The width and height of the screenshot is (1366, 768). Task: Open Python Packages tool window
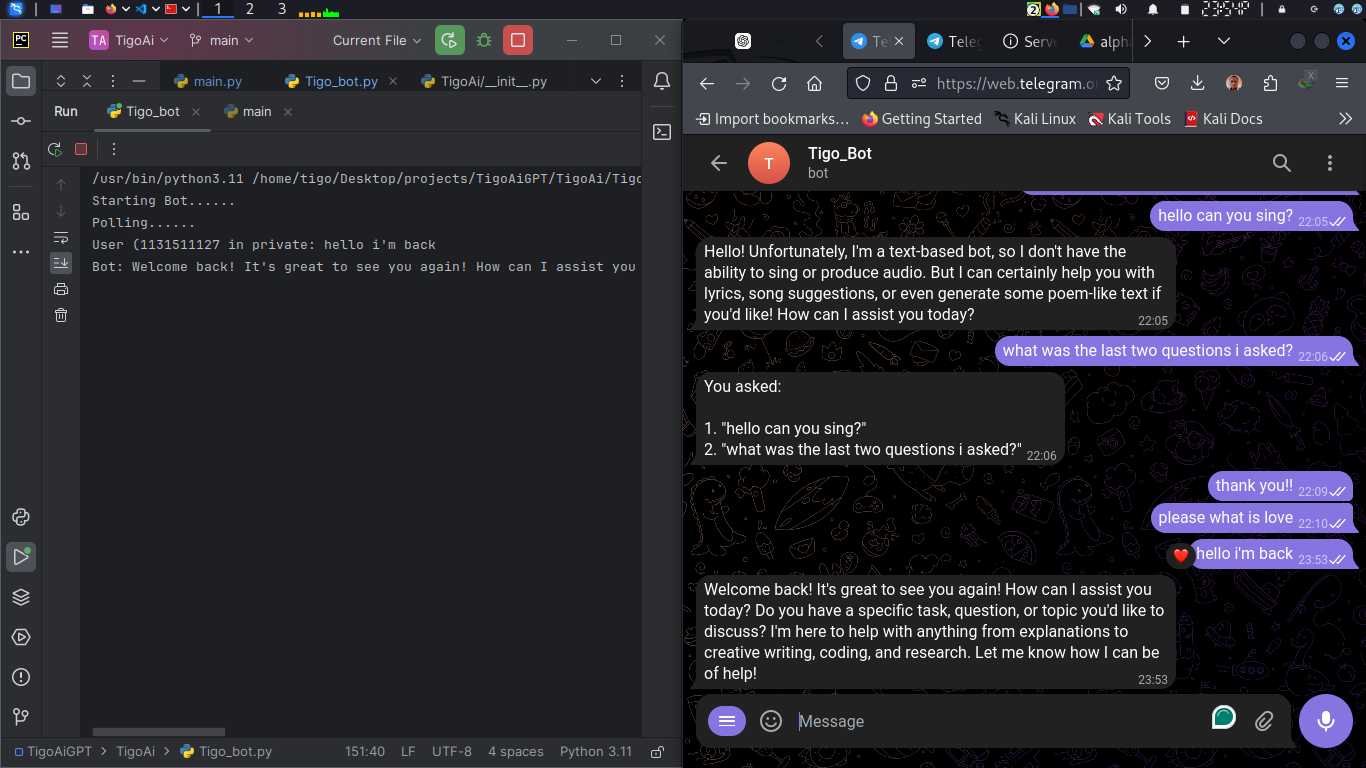coord(21,597)
